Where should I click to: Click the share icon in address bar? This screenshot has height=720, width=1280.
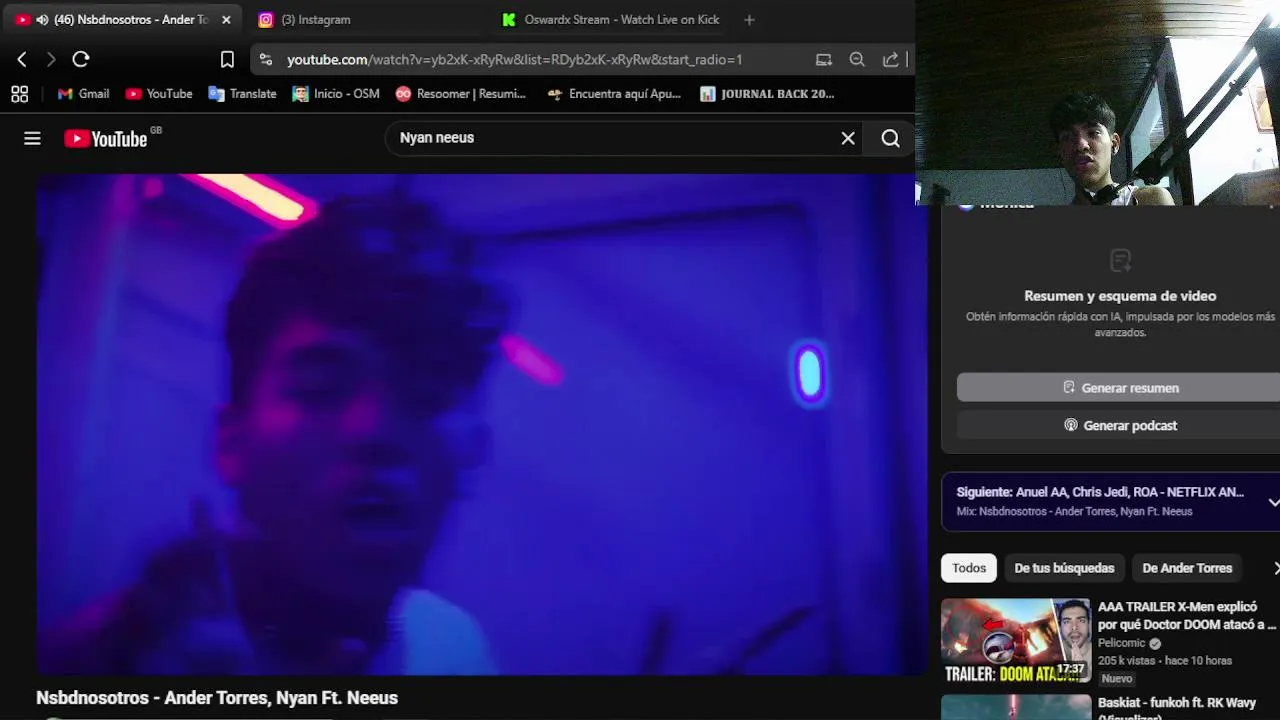890,59
